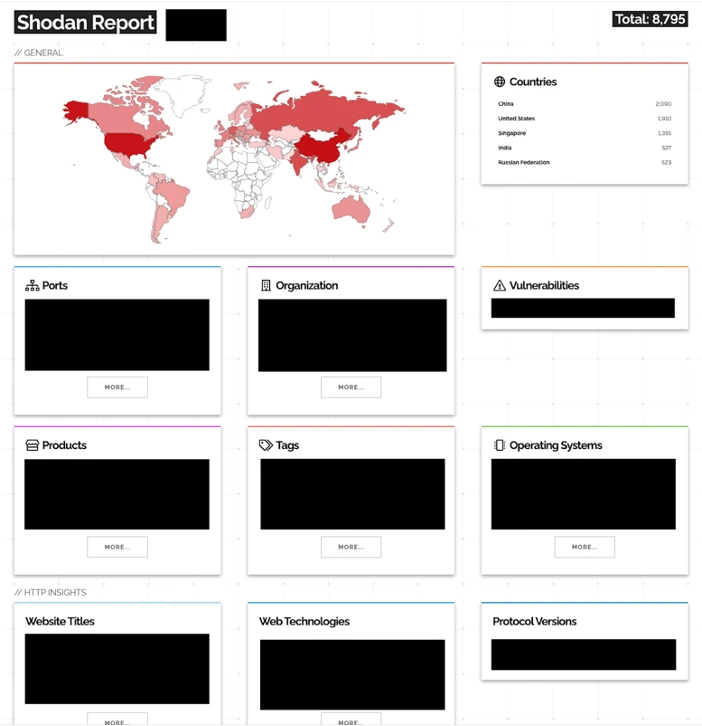Click the Ports network icon
The height and width of the screenshot is (726, 702).
pyautogui.click(x=32, y=285)
